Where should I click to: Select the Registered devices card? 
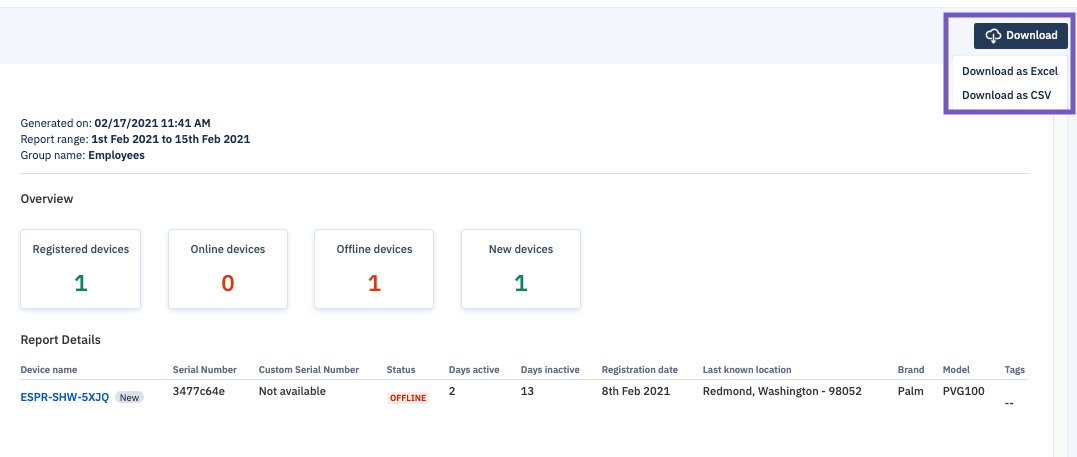click(x=80, y=269)
